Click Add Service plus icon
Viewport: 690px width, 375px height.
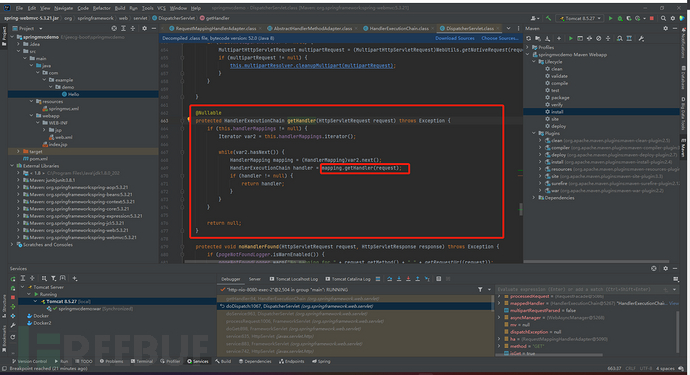coord(75,278)
